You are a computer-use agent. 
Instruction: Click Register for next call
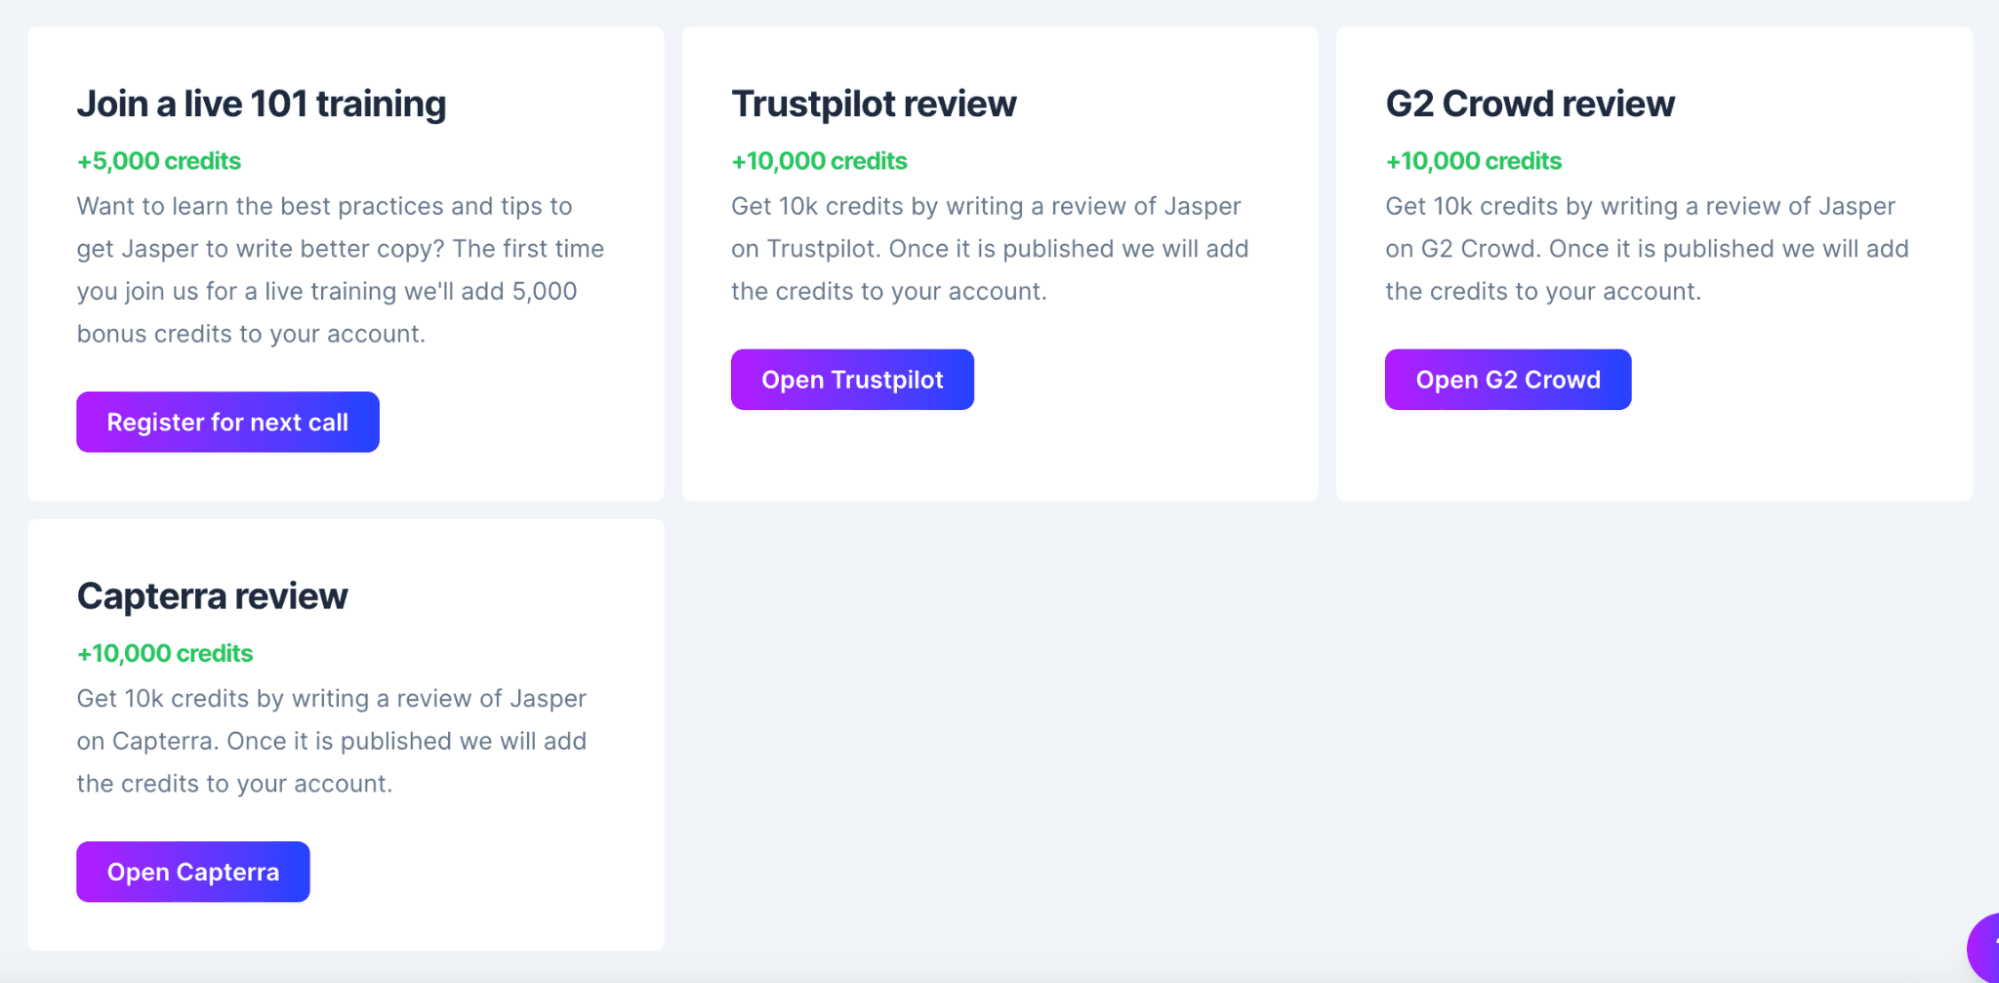click(x=227, y=421)
